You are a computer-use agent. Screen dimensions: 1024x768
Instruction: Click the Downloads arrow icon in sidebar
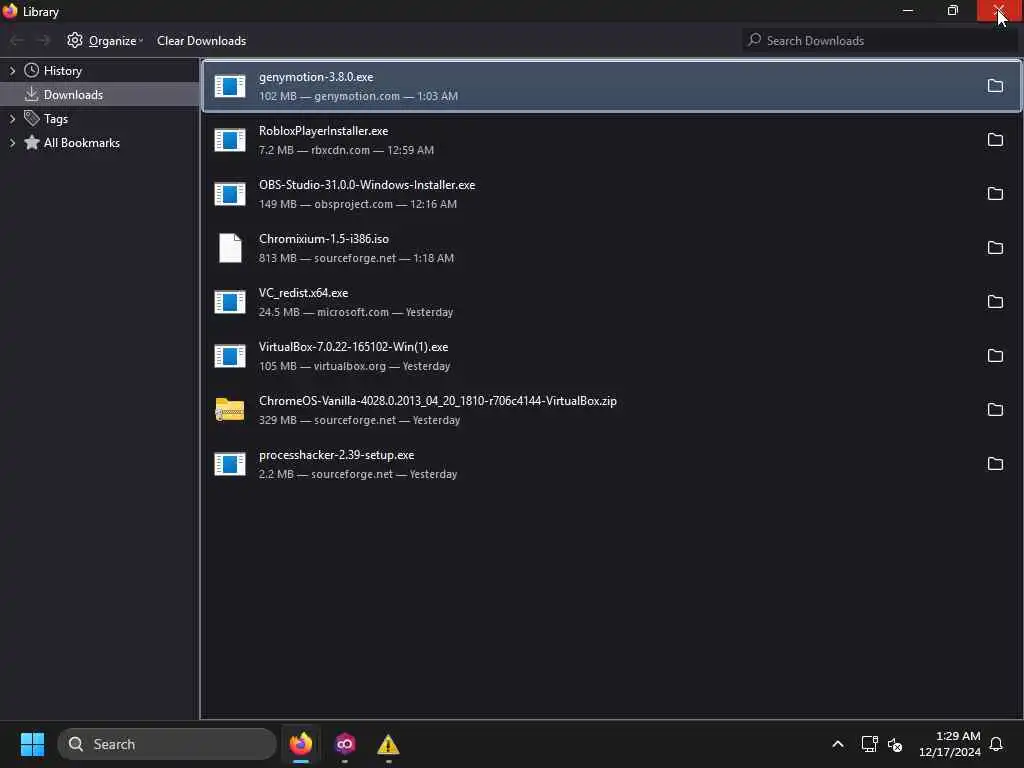(x=31, y=95)
